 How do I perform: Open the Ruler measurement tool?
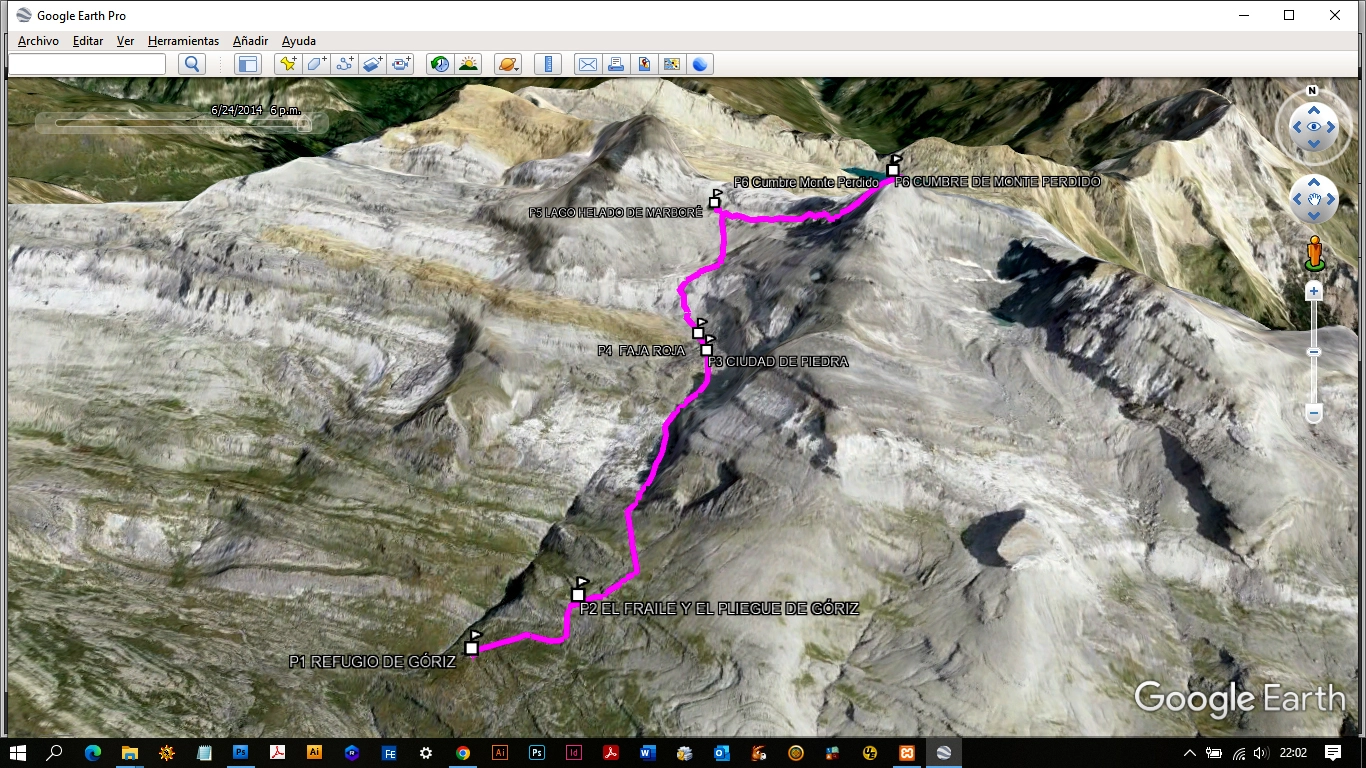(548, 63)
